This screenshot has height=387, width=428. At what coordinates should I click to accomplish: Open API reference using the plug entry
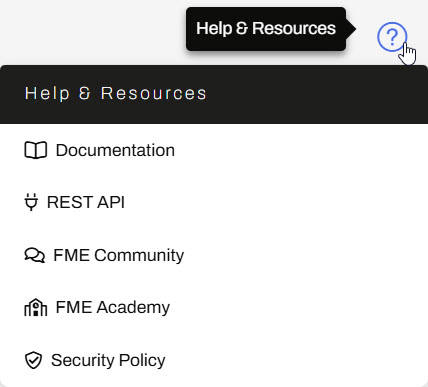pos(214,202)
